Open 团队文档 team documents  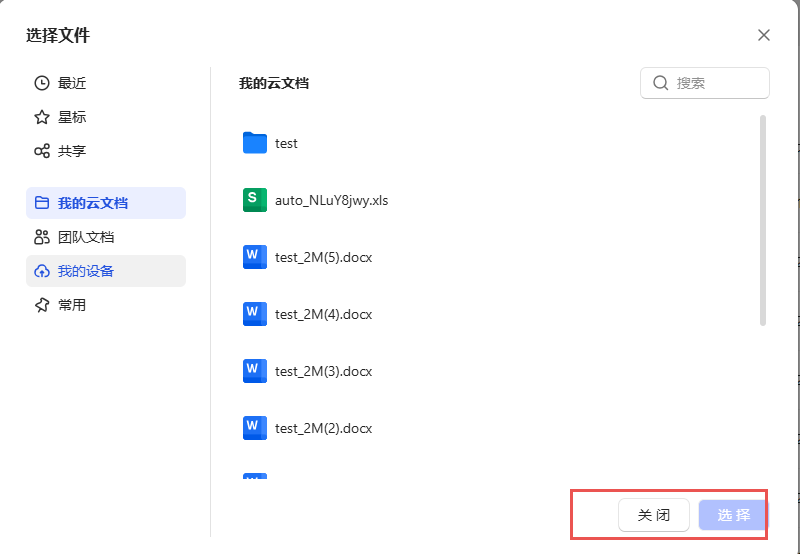(86, 237)
